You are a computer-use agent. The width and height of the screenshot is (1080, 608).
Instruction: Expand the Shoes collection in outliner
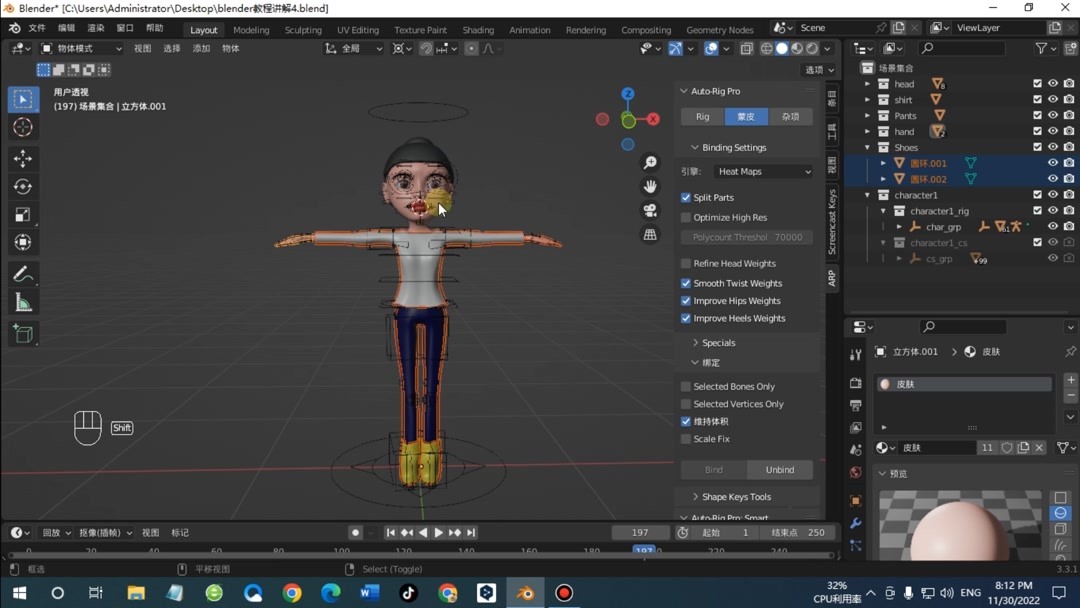coord(867,147)
